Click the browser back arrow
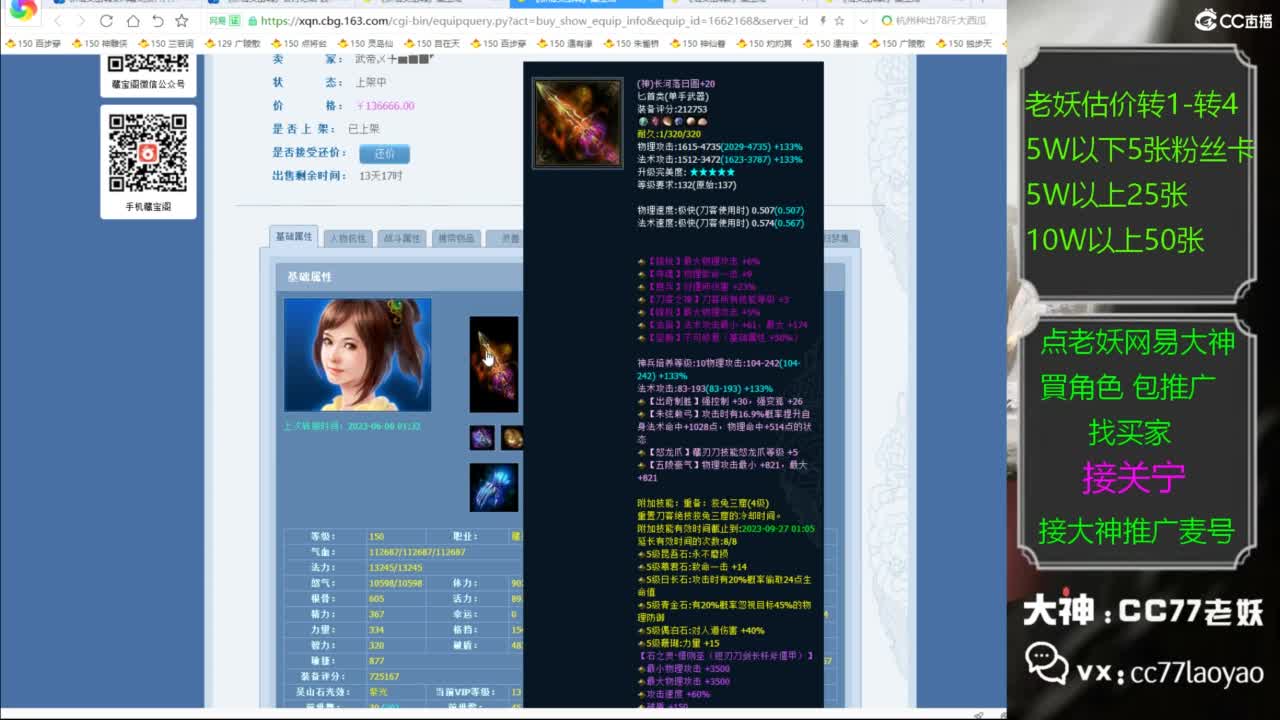 [x=58, y=21]
